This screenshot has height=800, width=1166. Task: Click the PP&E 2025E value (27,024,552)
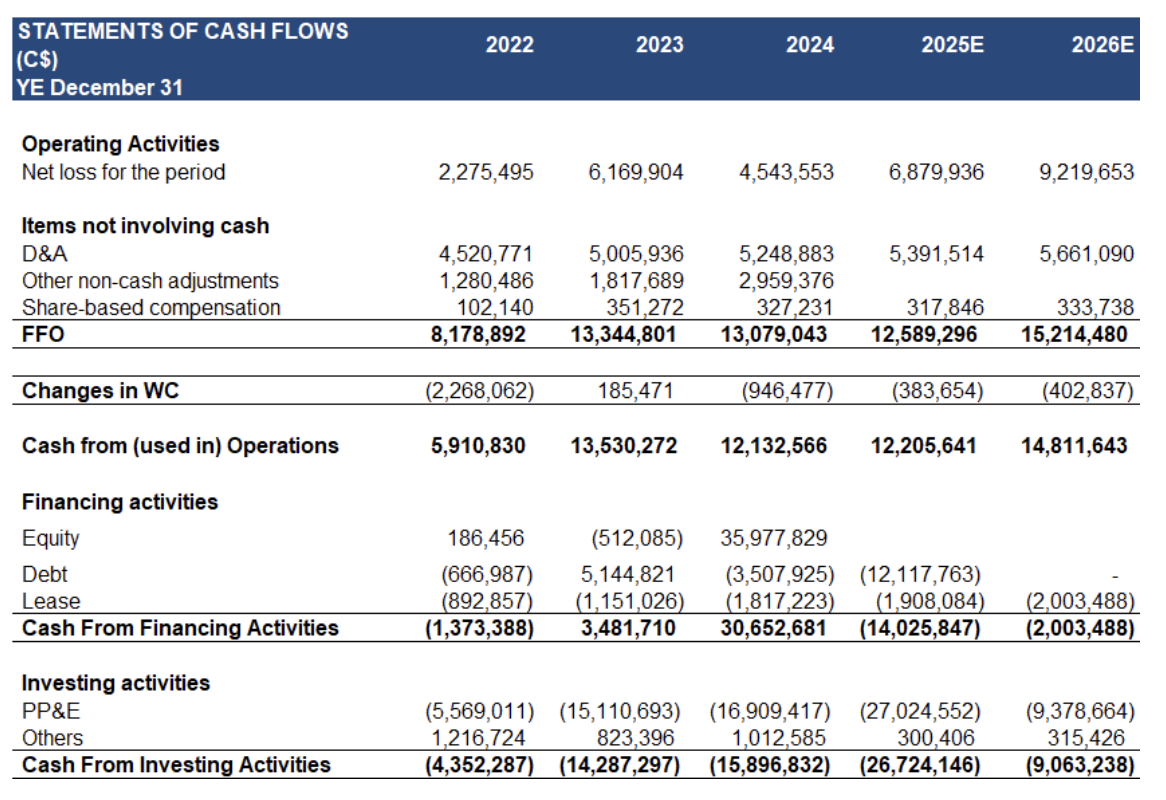(920, 712)
